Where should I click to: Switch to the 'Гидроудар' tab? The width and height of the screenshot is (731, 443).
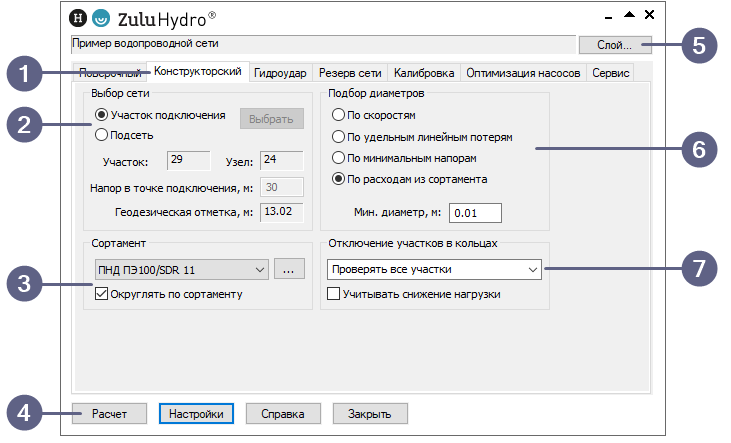(x=280, y=73)
